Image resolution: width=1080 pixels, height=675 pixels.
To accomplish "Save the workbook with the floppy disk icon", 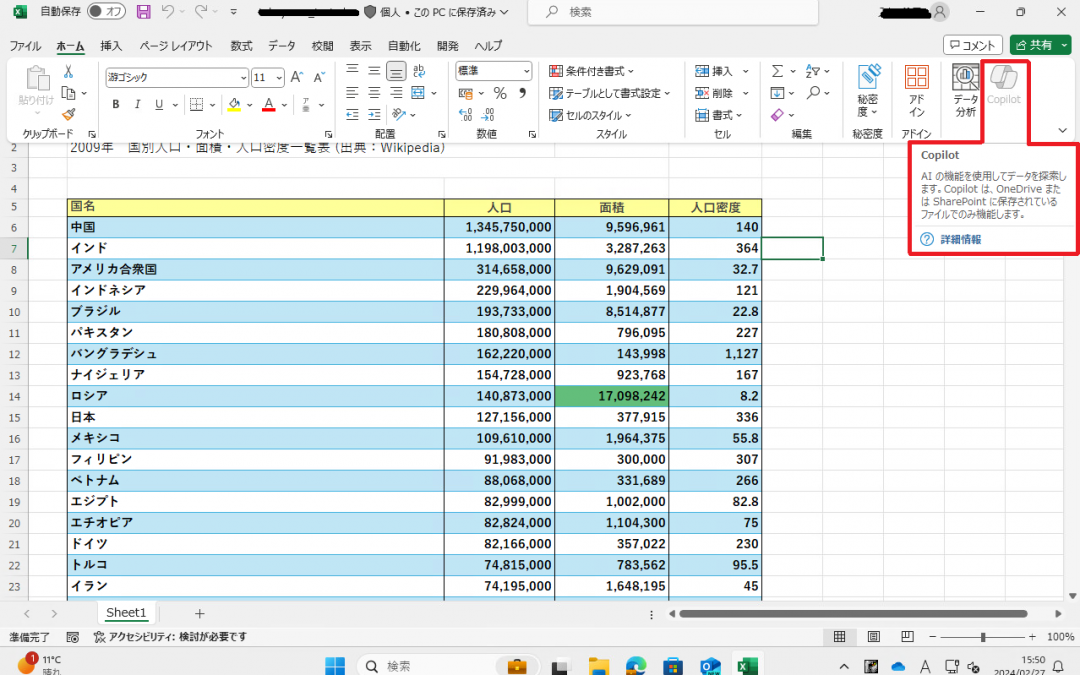I will click(144, 12).
